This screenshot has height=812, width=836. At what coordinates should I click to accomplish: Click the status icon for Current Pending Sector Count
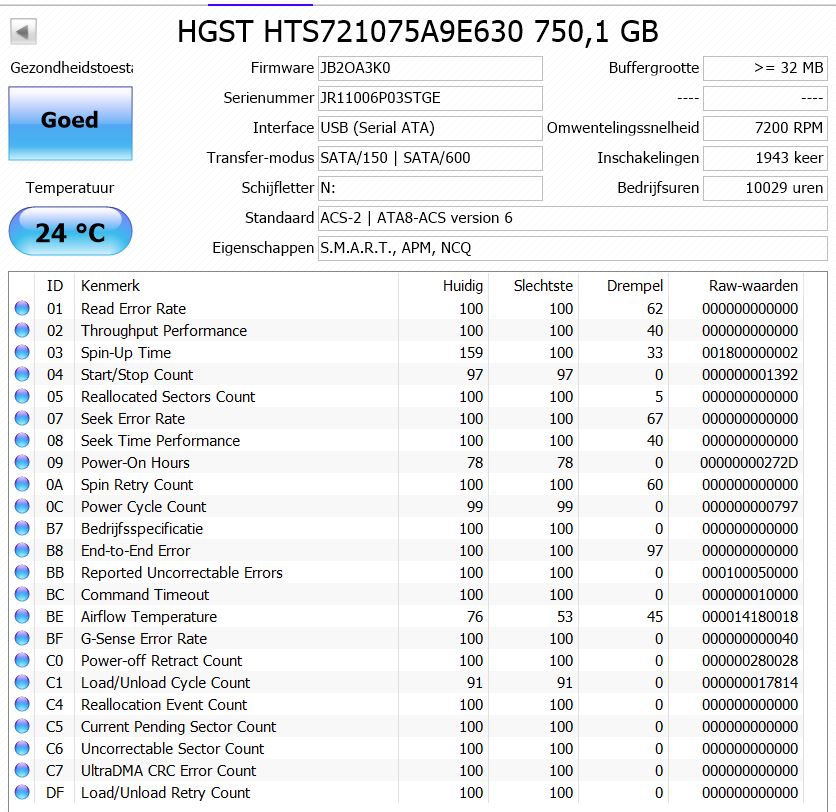pos(22,726)
